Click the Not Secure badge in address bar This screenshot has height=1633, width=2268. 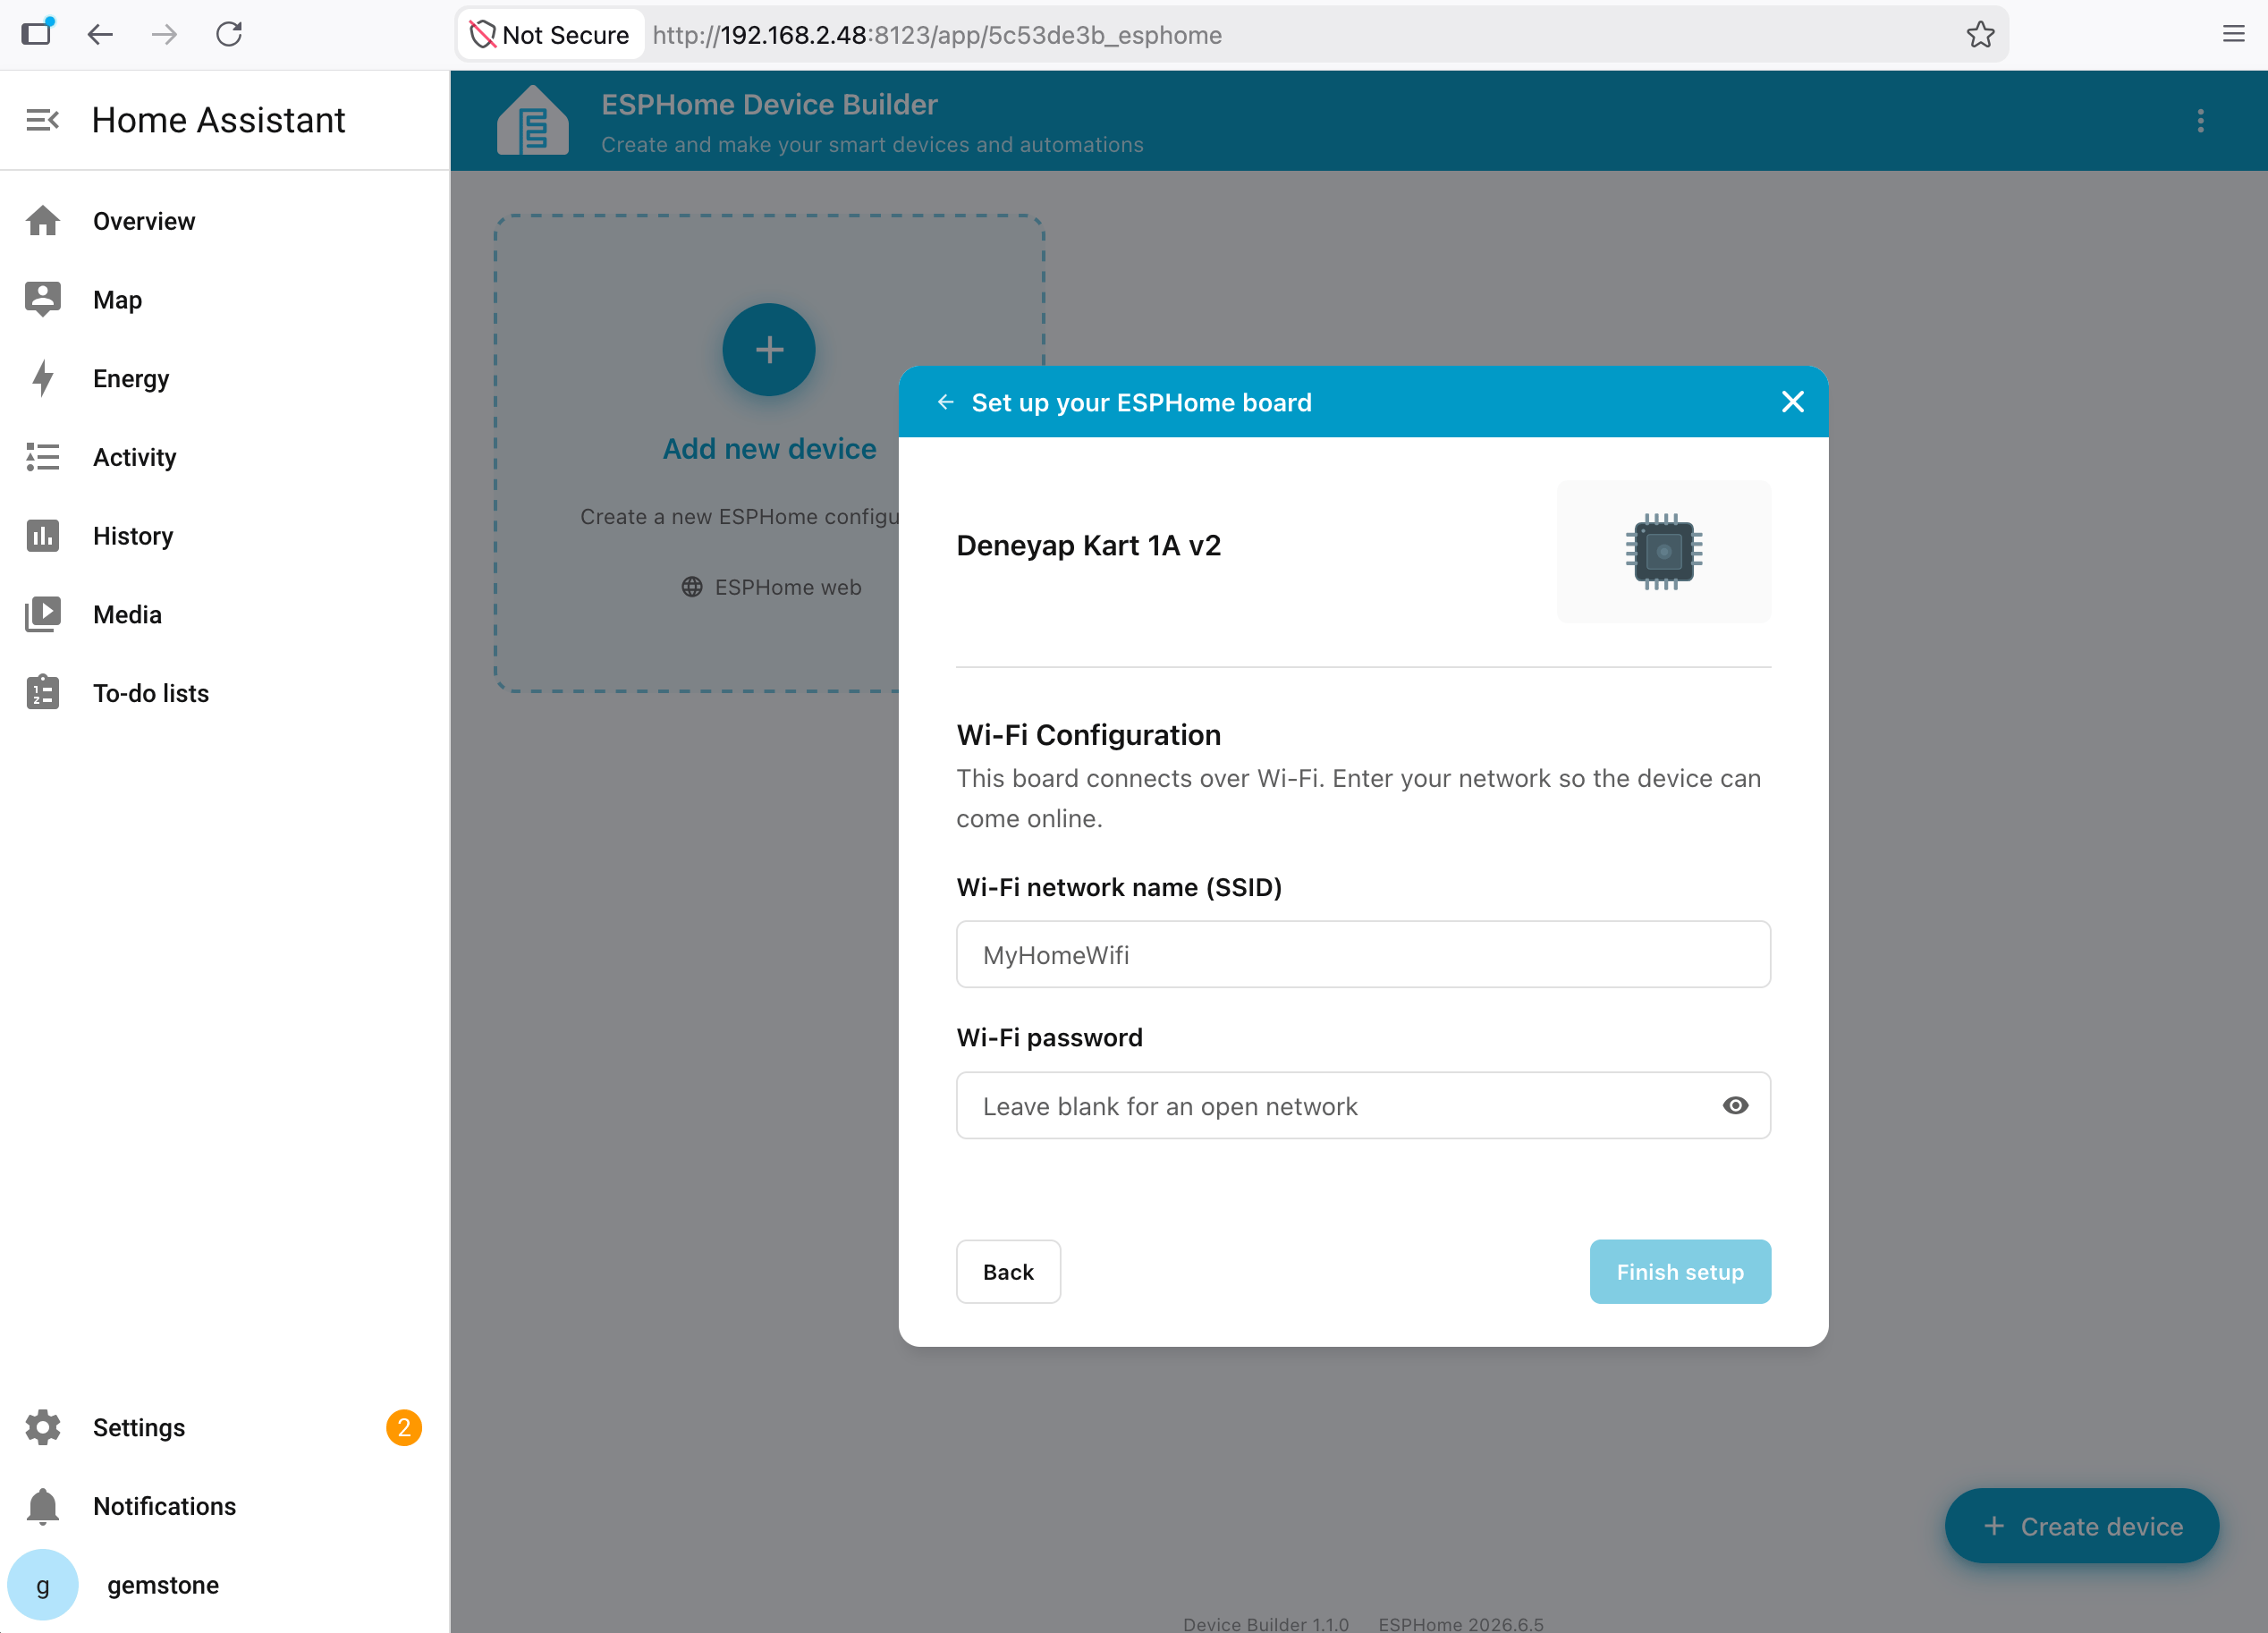click(x=550, y=35)
